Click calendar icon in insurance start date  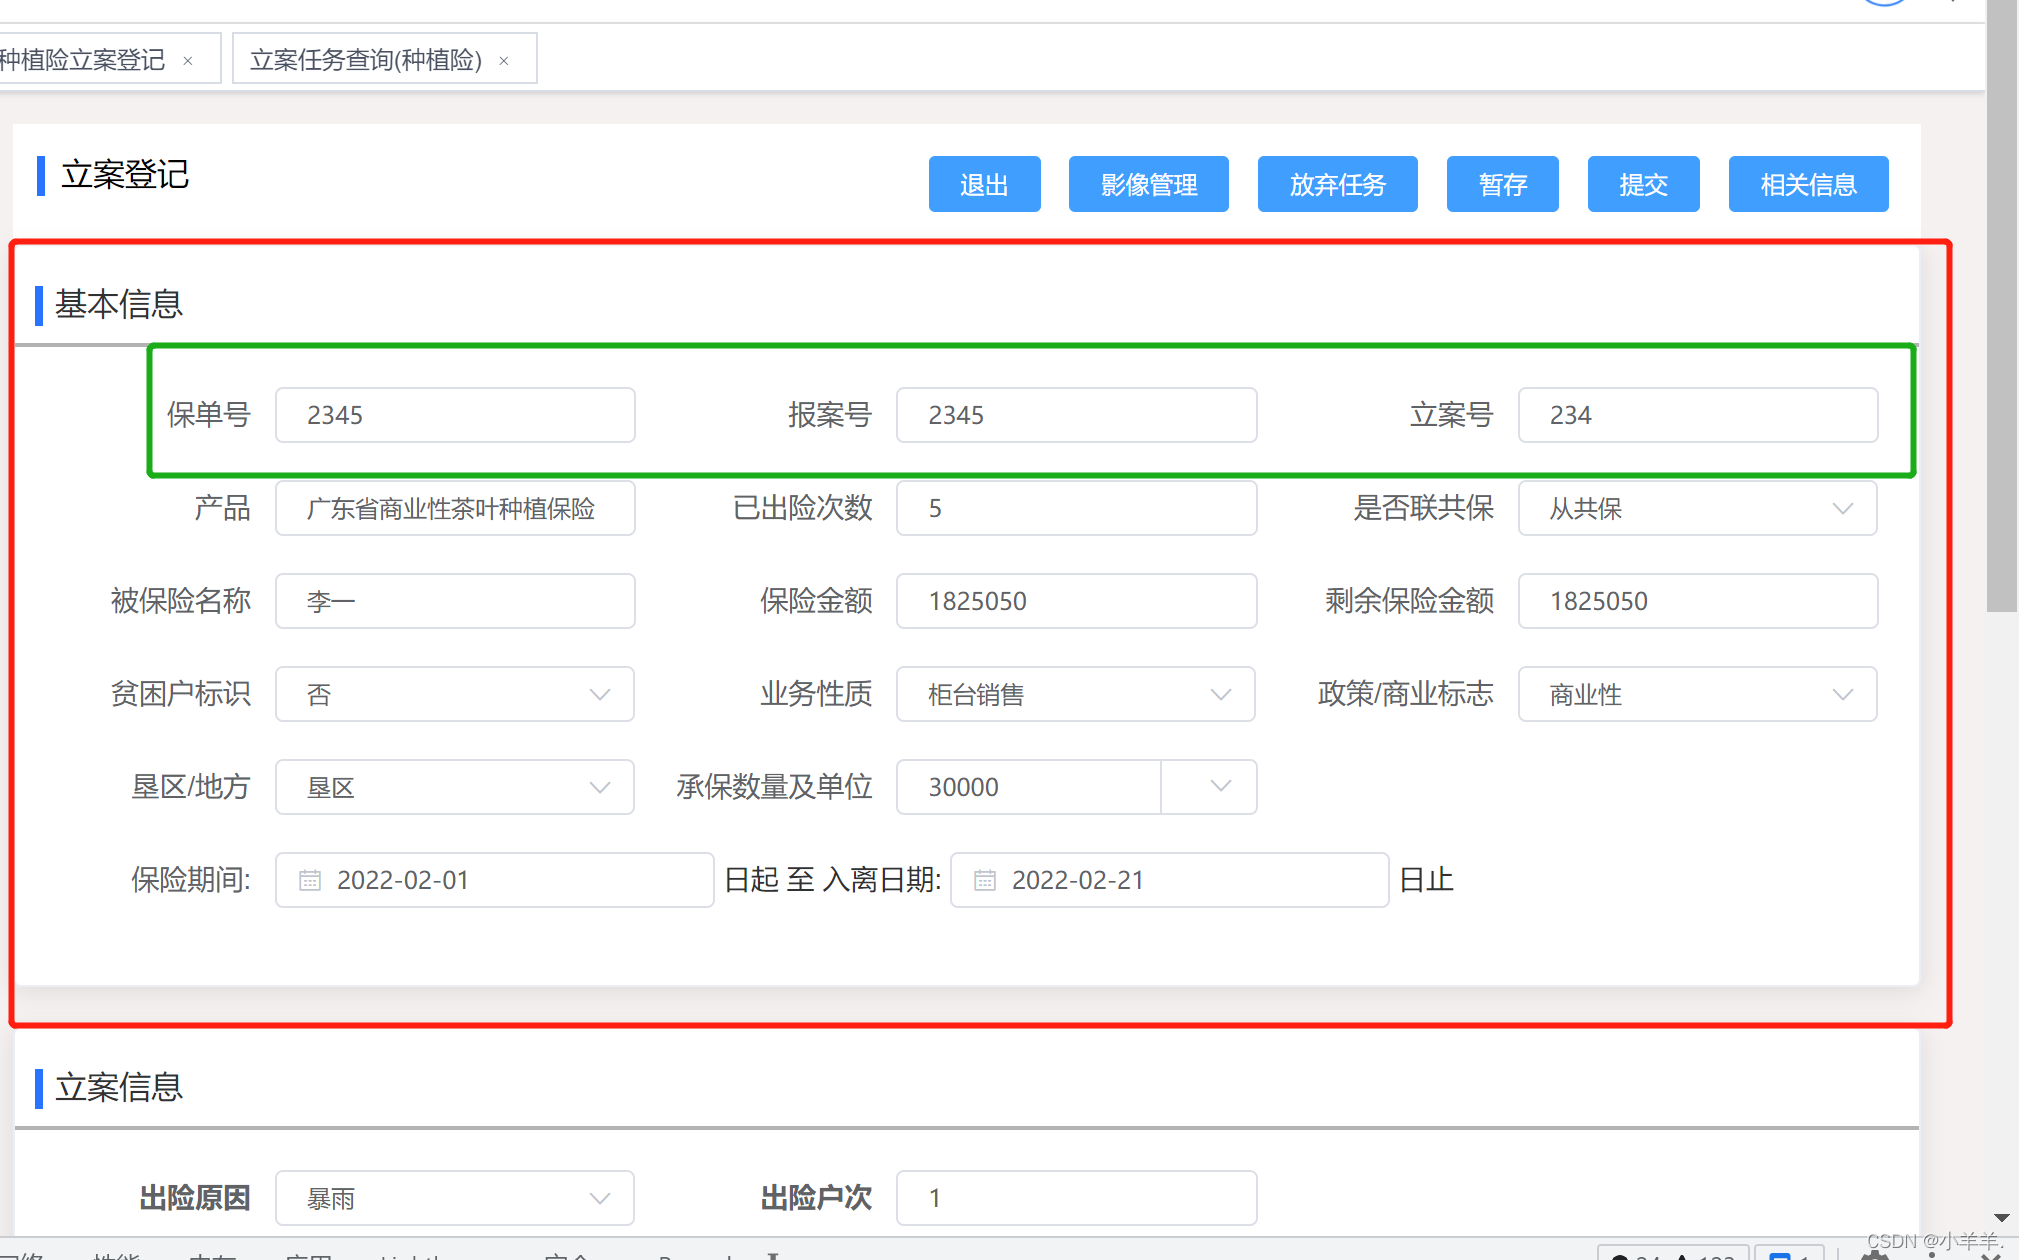[x=310, y=880]
